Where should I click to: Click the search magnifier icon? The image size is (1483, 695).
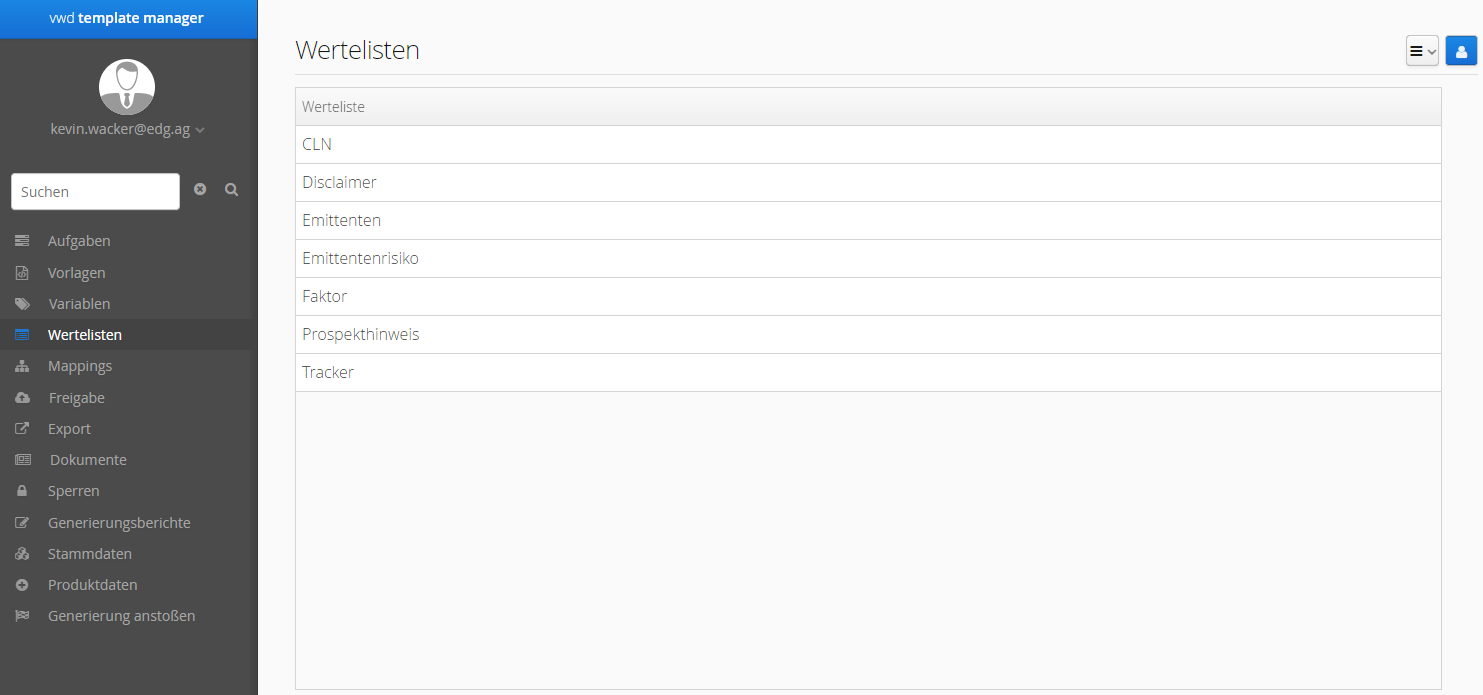coord(231,189)
